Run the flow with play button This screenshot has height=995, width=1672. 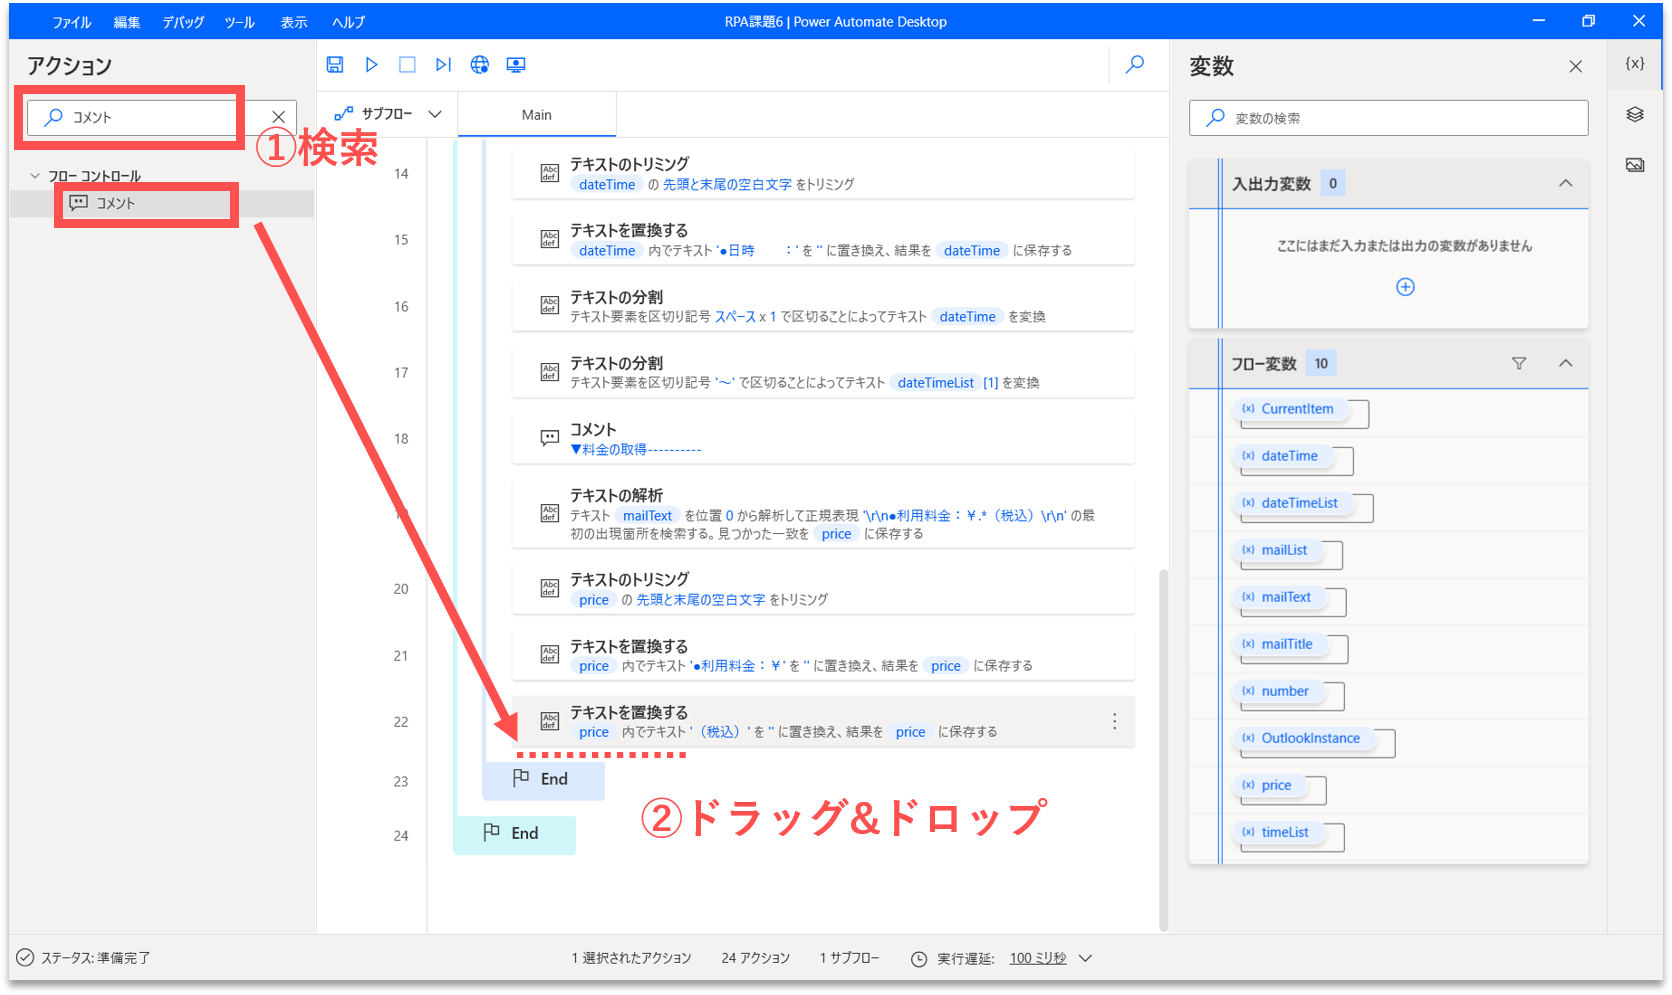371,65
